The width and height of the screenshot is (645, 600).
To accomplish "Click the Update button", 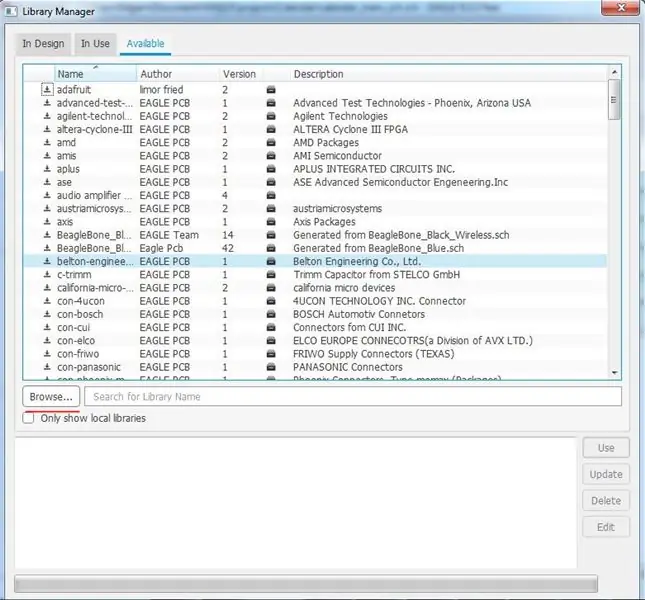I will click(x=606, y=474).
